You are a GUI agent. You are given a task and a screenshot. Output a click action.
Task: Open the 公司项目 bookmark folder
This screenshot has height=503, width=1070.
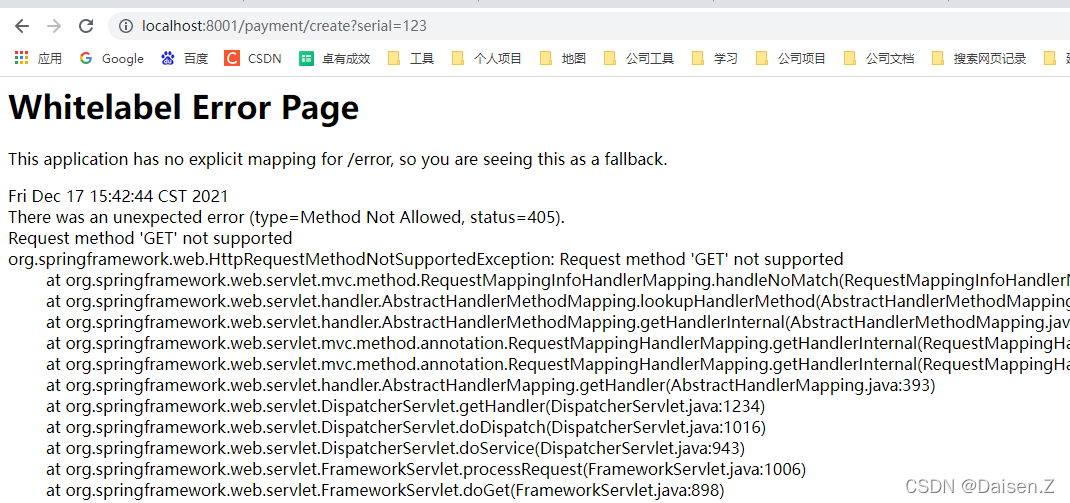point(791,59)
